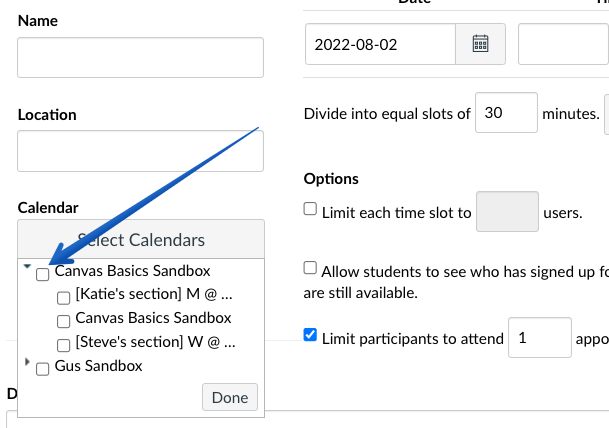Click the date field showing 2022-08-02
This screenshot has height=428, width=609.
380,44
